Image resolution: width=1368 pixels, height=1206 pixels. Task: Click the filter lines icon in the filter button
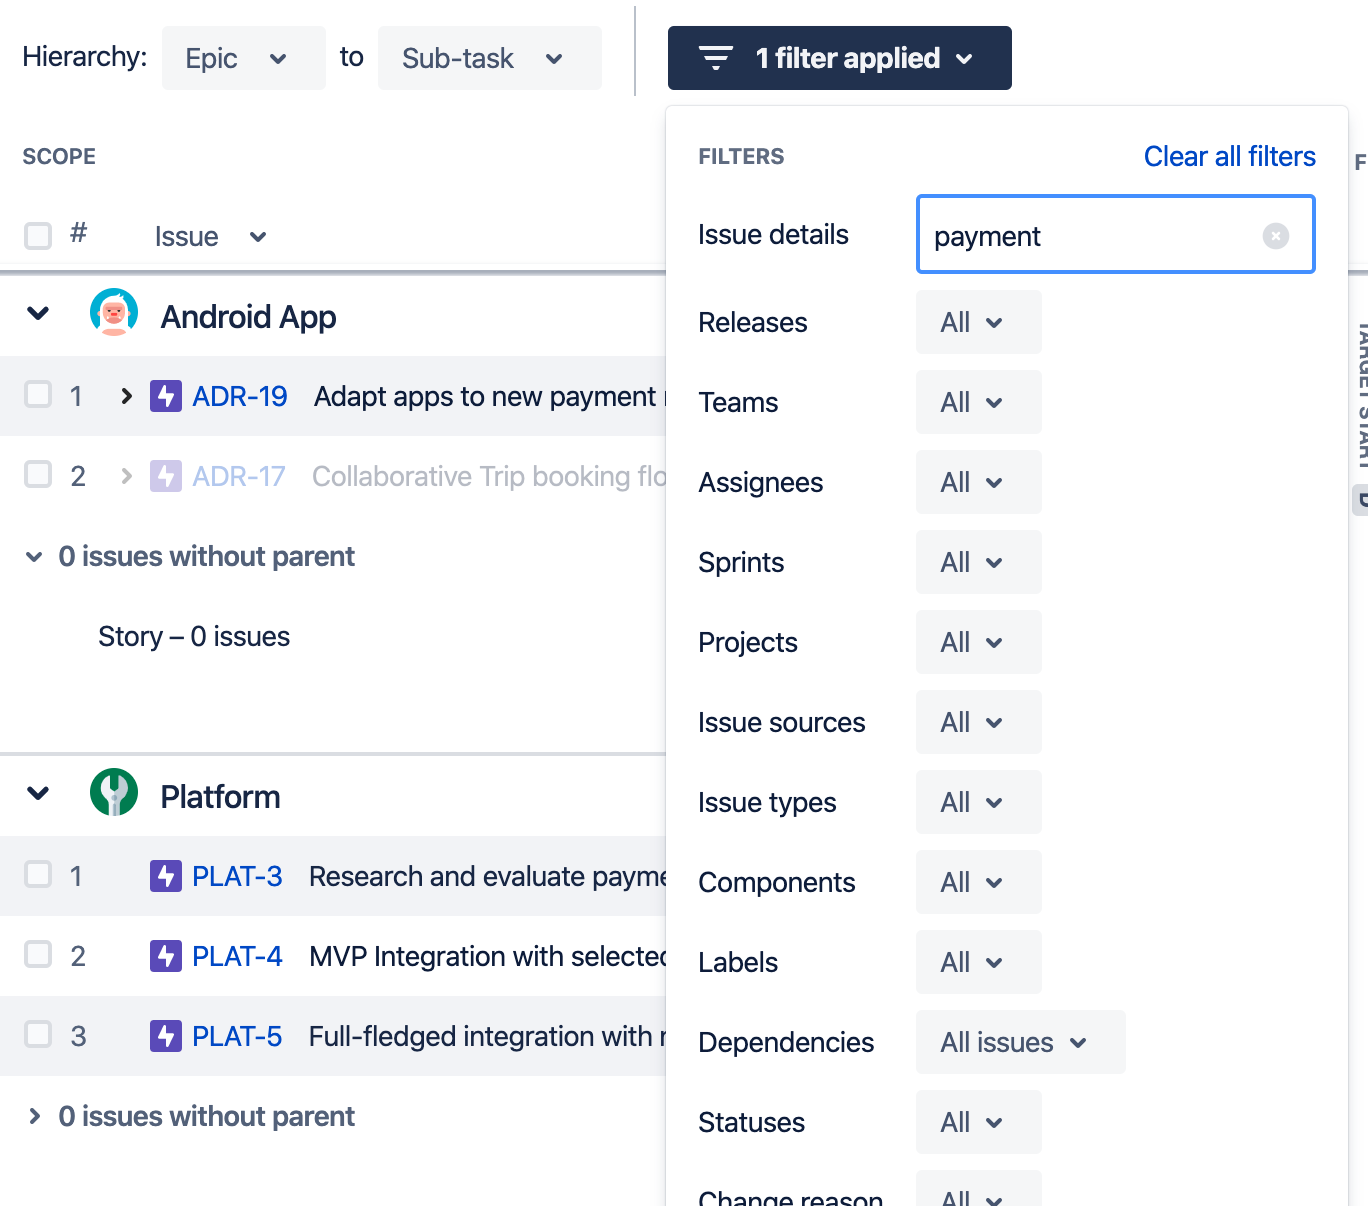coord(716,58)
